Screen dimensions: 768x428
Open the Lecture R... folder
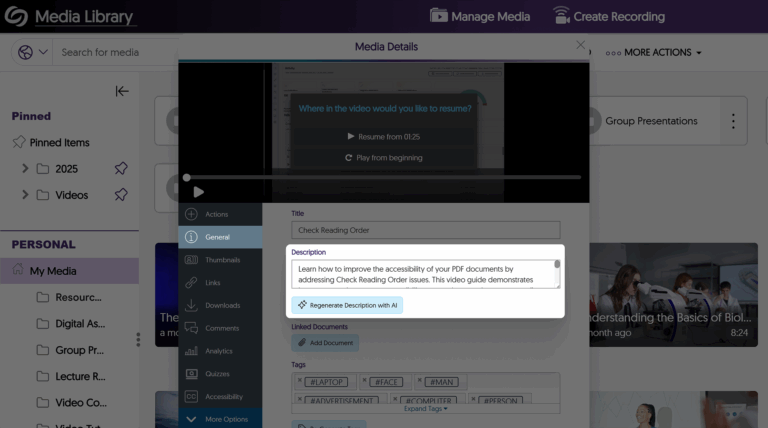point(72,376)
